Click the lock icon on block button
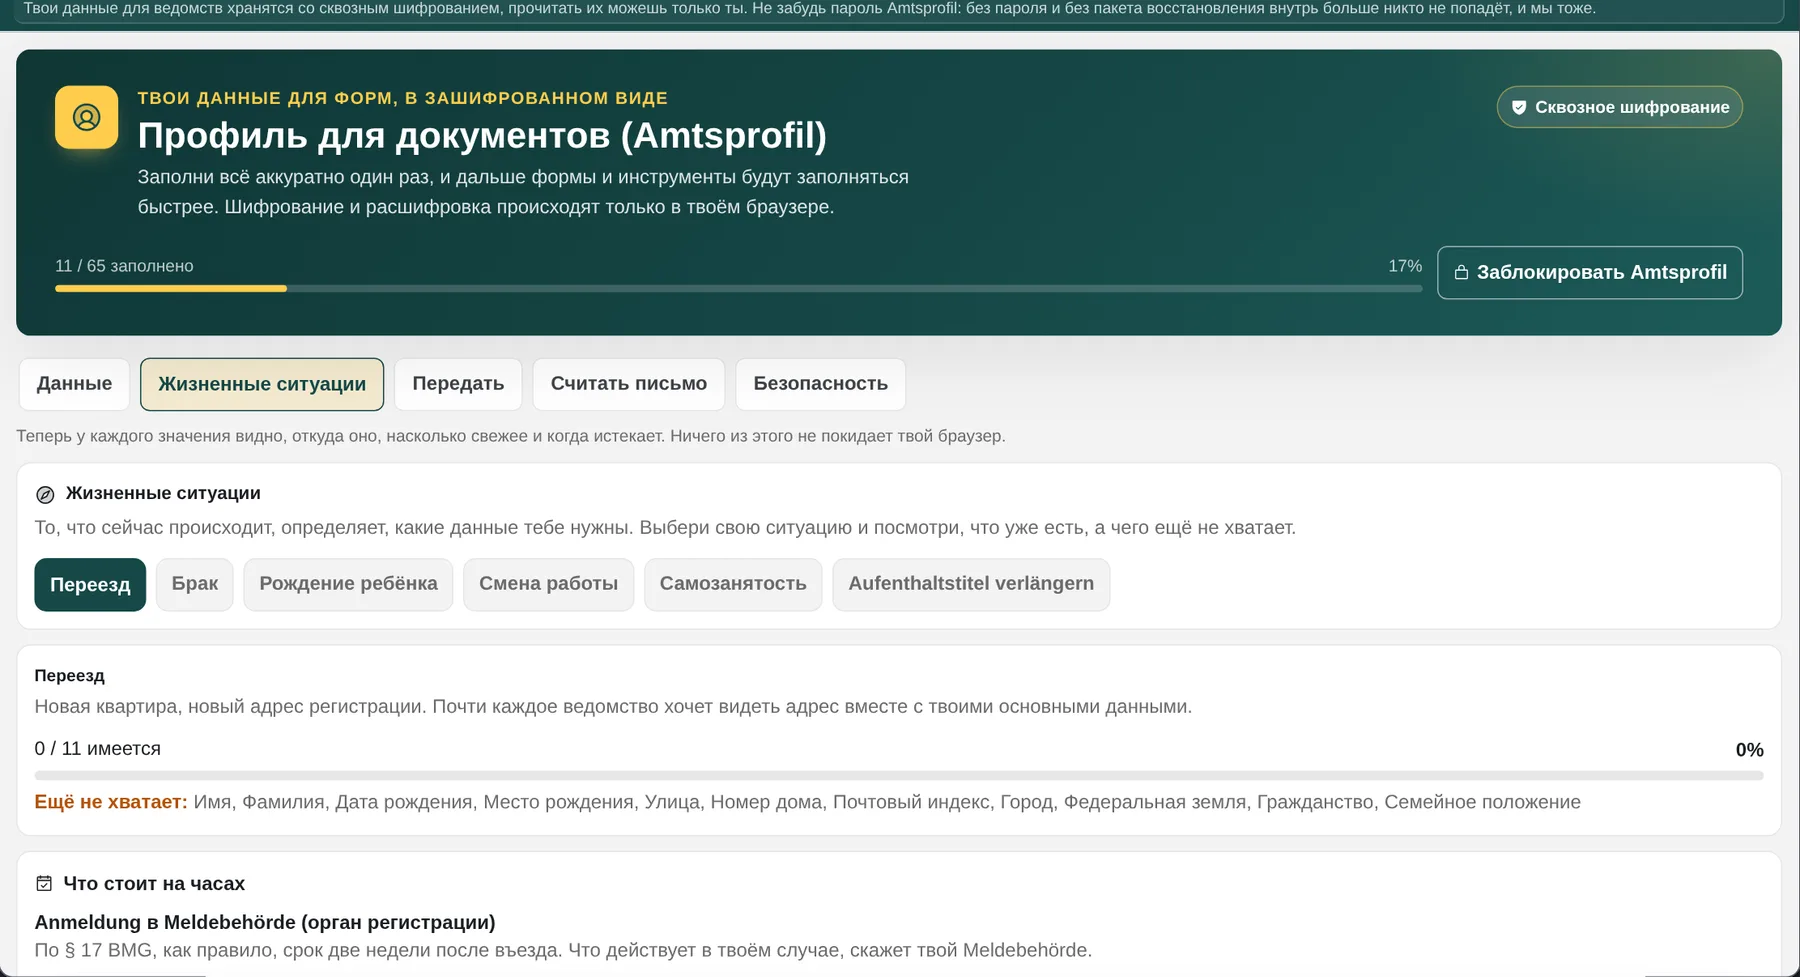1800x977 pixels. pos(1461,272)
